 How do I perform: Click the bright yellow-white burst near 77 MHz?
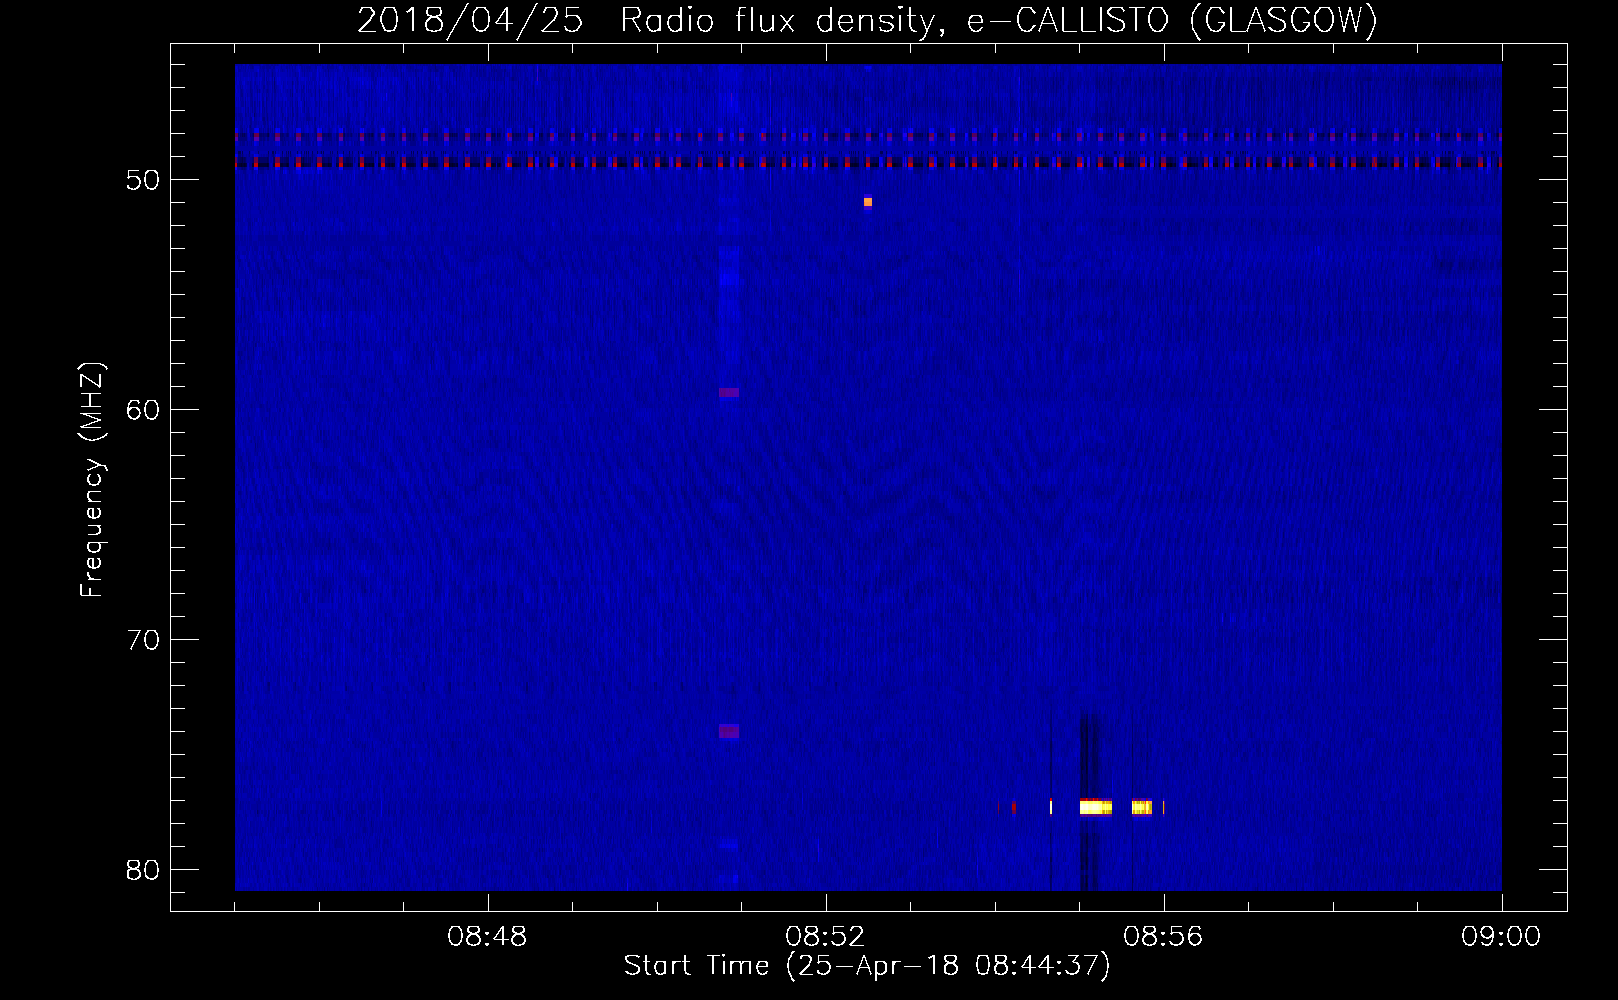pyautogui.click(x=1095, y=807)
